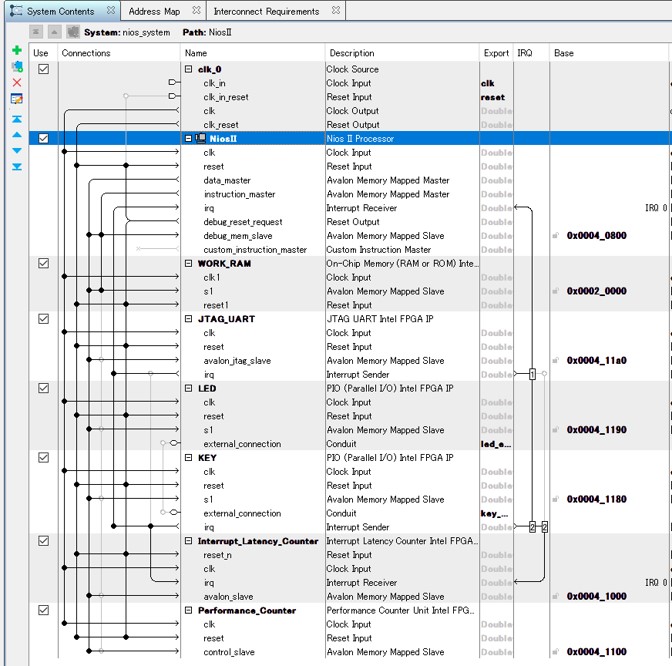
Task: Close the System Contents tab
Action: [111, 10]
